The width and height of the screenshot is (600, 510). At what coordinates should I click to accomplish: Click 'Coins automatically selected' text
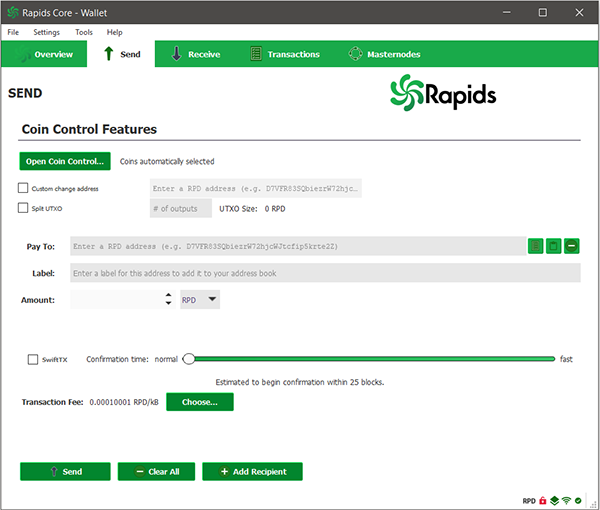pyautogui.click(x=167, y=161)
